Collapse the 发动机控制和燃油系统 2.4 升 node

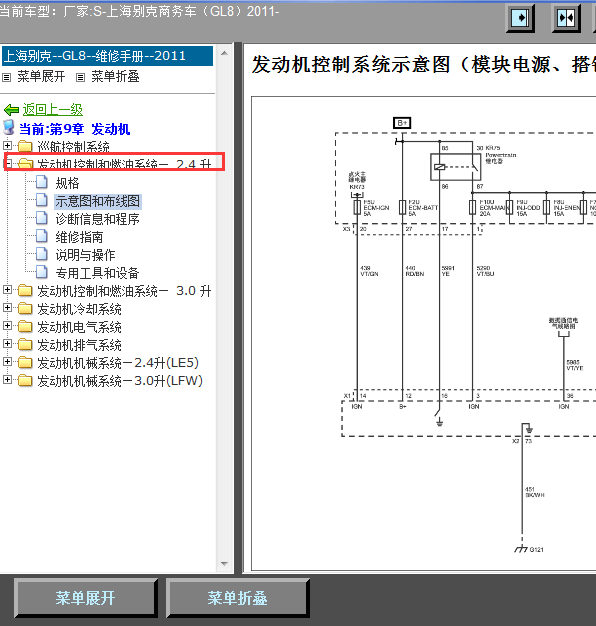pyautogui.click(x=7, y=163)
